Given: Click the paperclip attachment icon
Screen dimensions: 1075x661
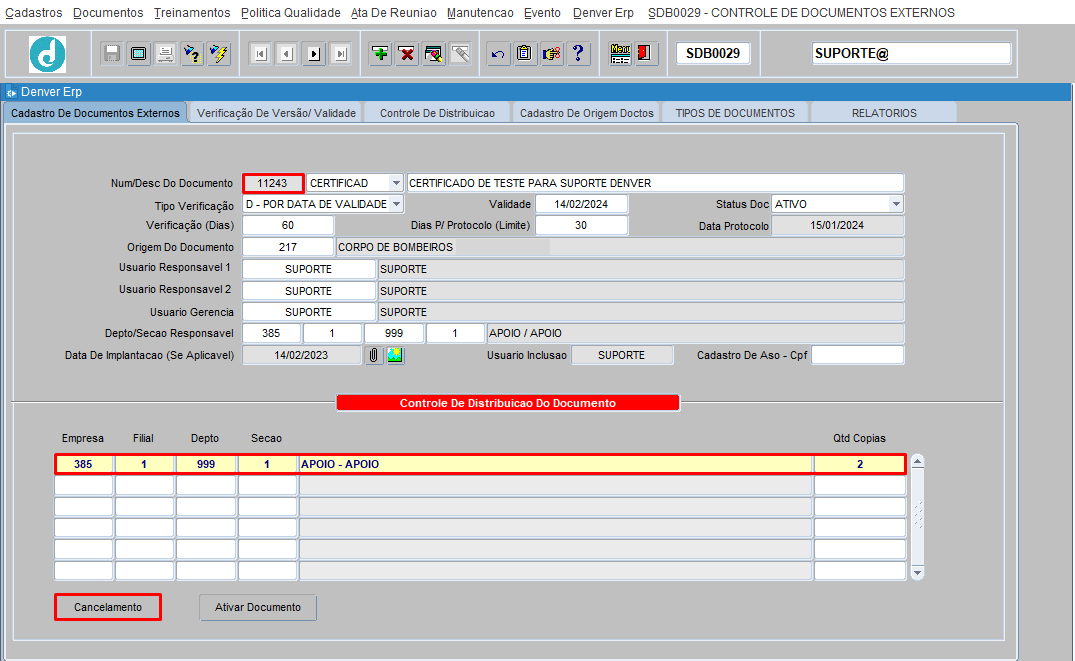Looking at the screenshot, I should tap(374, 355).
